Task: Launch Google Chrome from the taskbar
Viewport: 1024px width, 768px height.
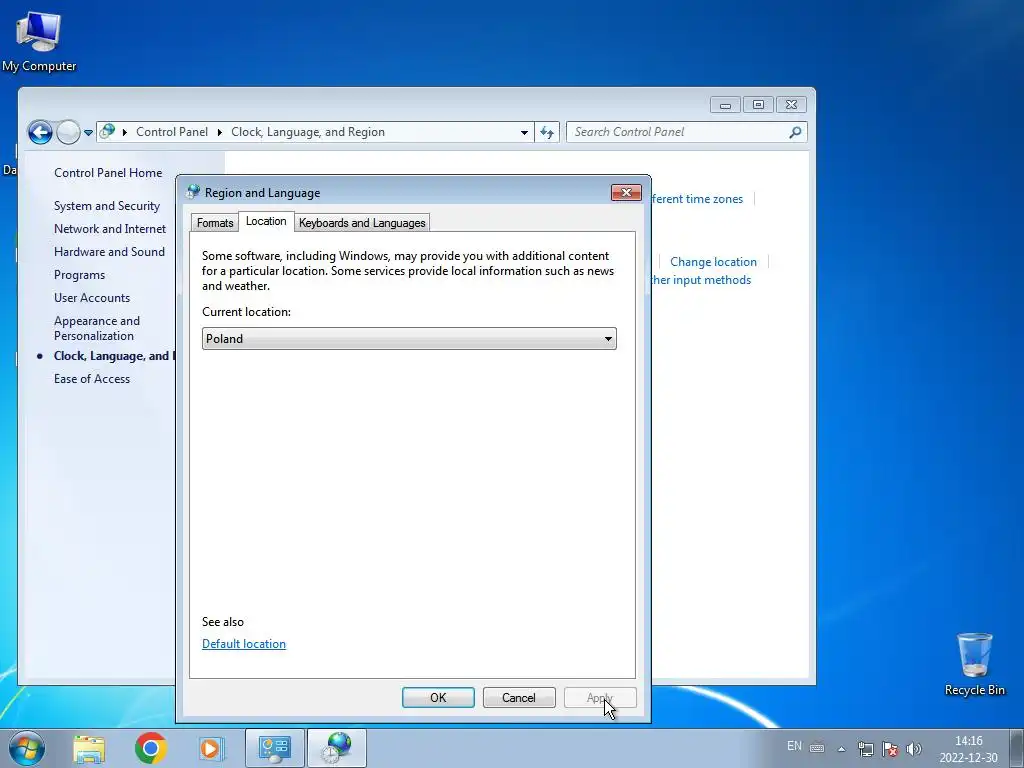Action: (x=150, y=748)
